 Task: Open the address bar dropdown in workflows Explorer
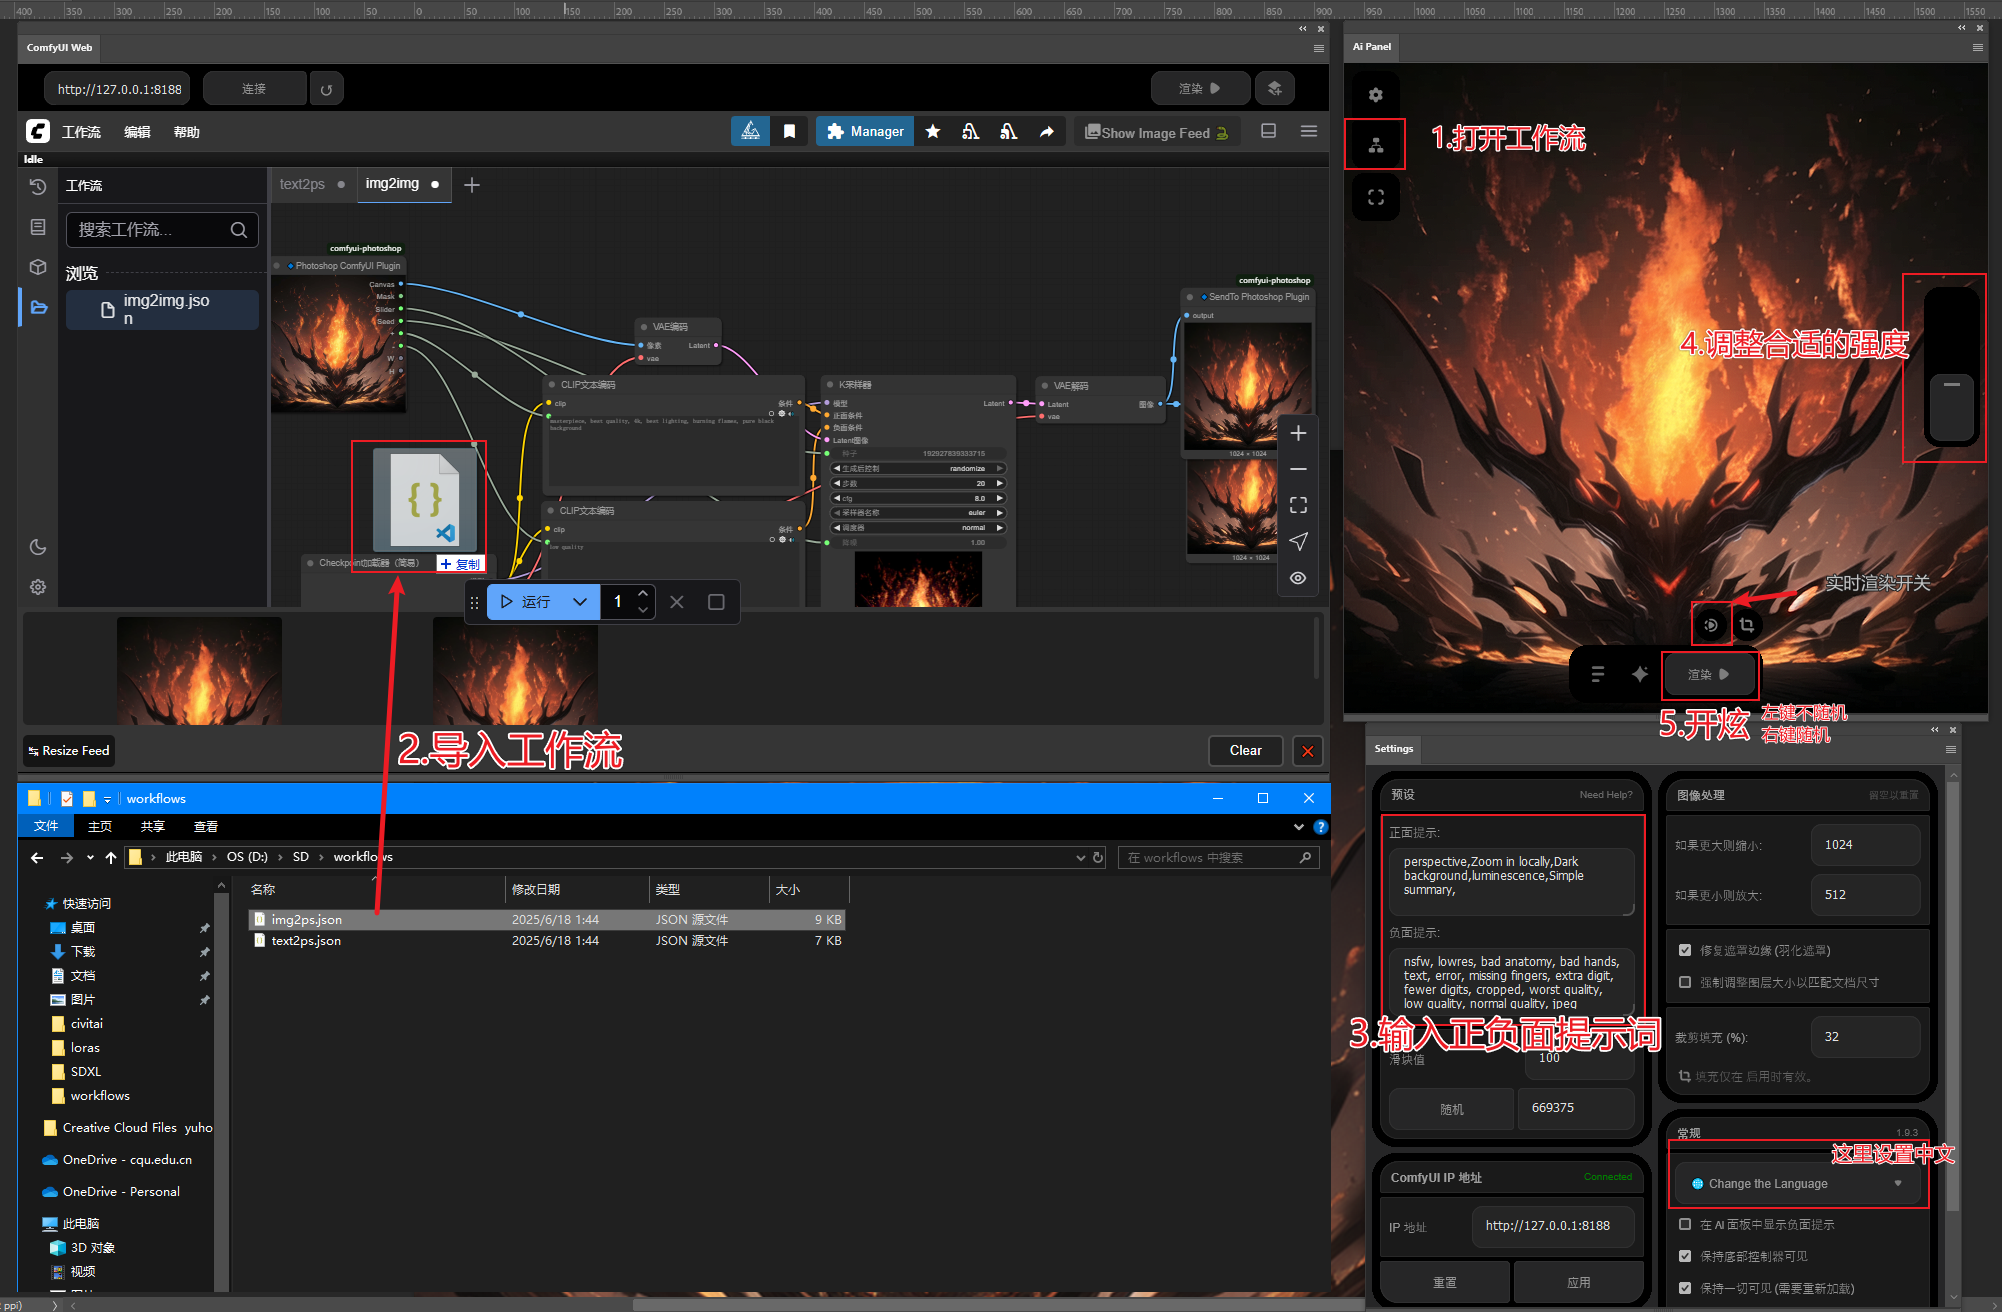pyautogui.click(x=1080, y=857)
